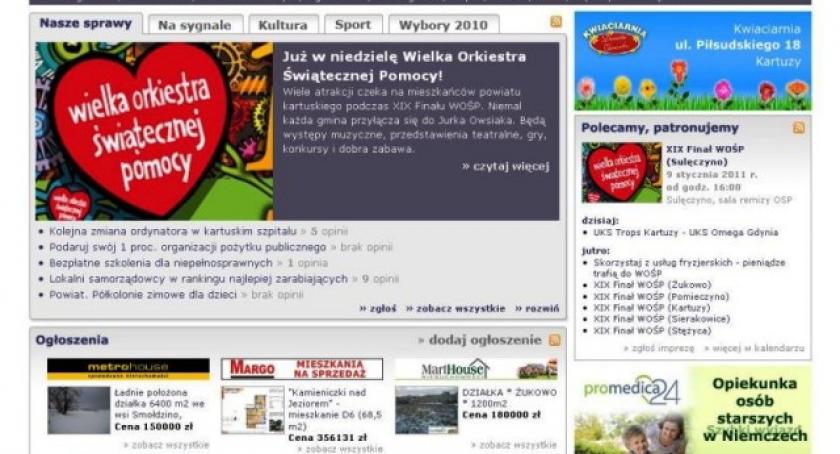Open the small WOŚP thumbnail in Polecamy
Viewport: 840px width, 454px height.
621,173
